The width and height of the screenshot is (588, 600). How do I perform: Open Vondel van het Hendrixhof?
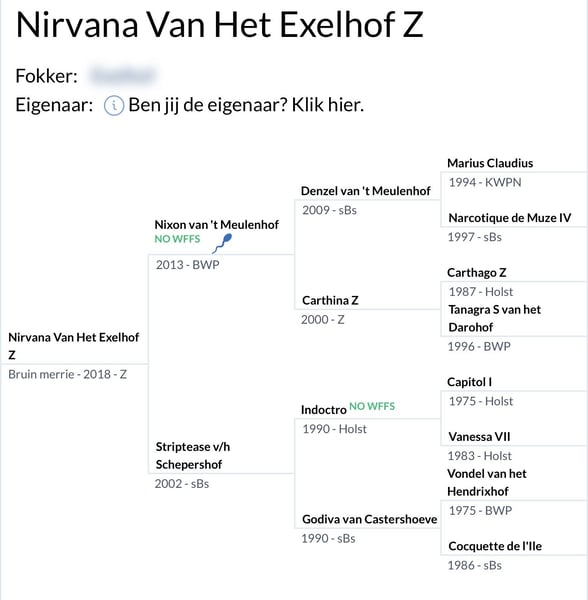pos(487,483)
